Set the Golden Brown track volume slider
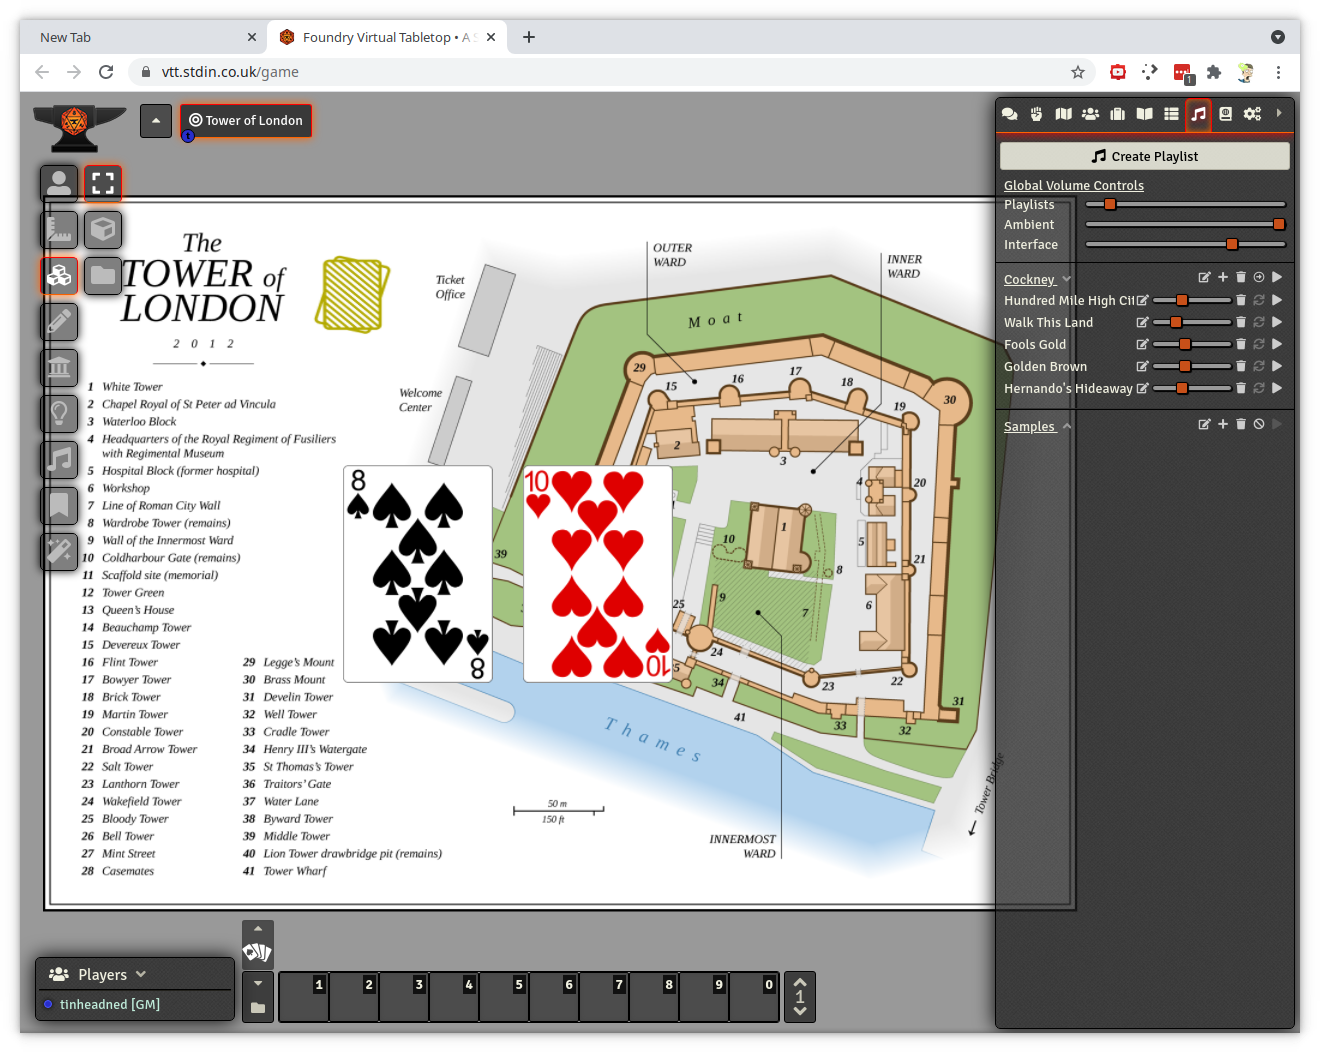The image size is (1320, 1053). [x=1192, y=366]
